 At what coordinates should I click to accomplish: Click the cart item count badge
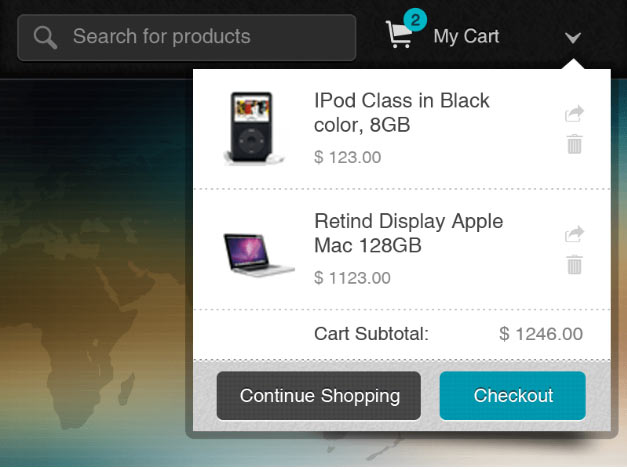coord(415,19)
